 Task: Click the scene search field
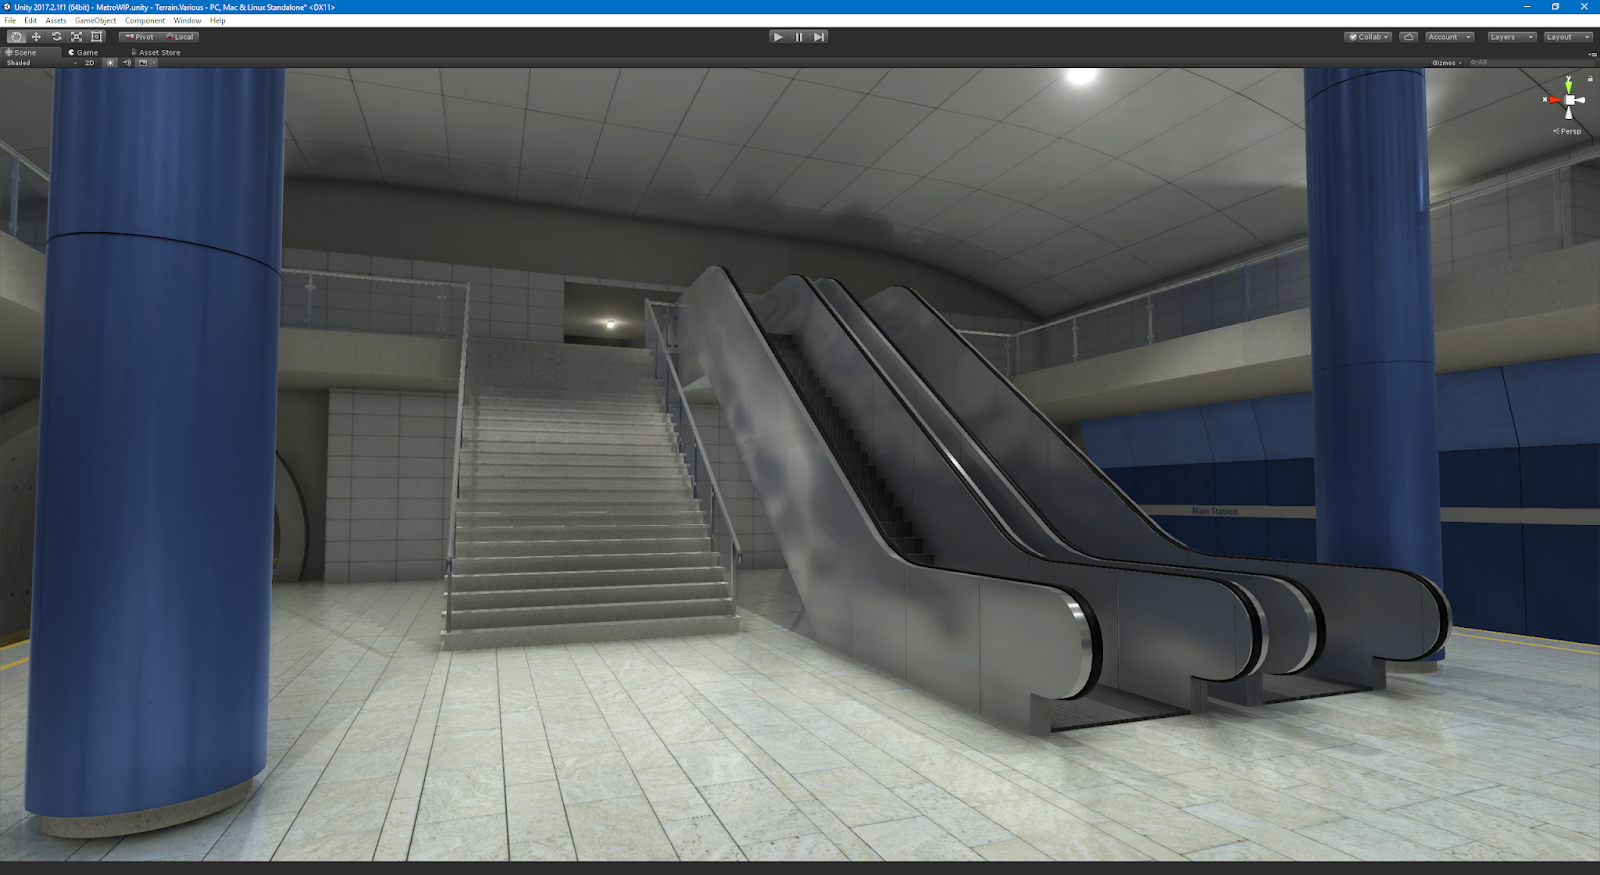click(x=1530, y=63)
